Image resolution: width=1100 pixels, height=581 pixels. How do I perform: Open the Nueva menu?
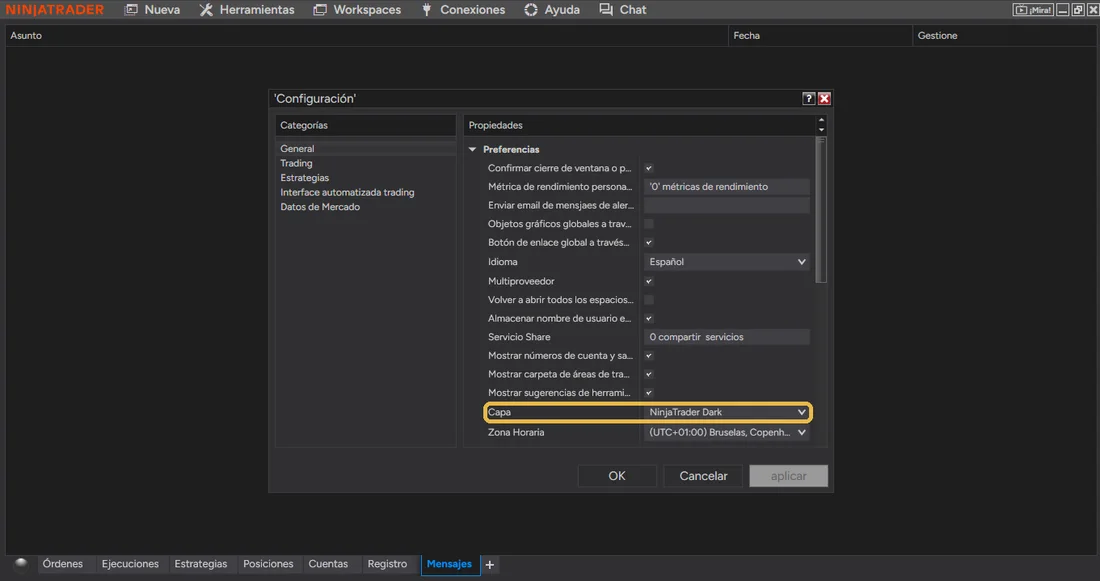pos(152,10)
